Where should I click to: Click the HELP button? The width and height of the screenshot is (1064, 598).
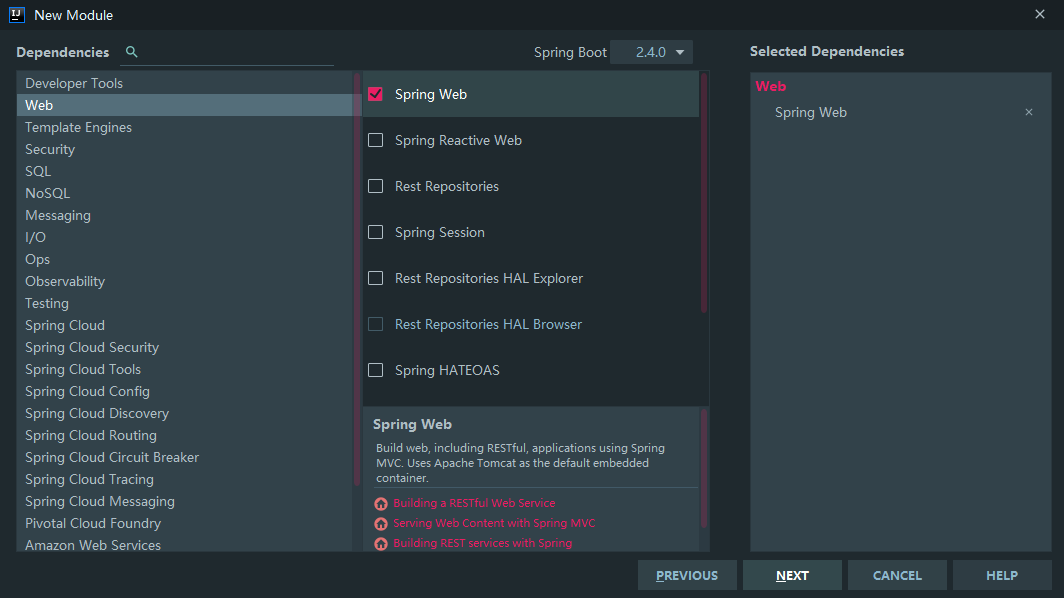point(1002,575)
